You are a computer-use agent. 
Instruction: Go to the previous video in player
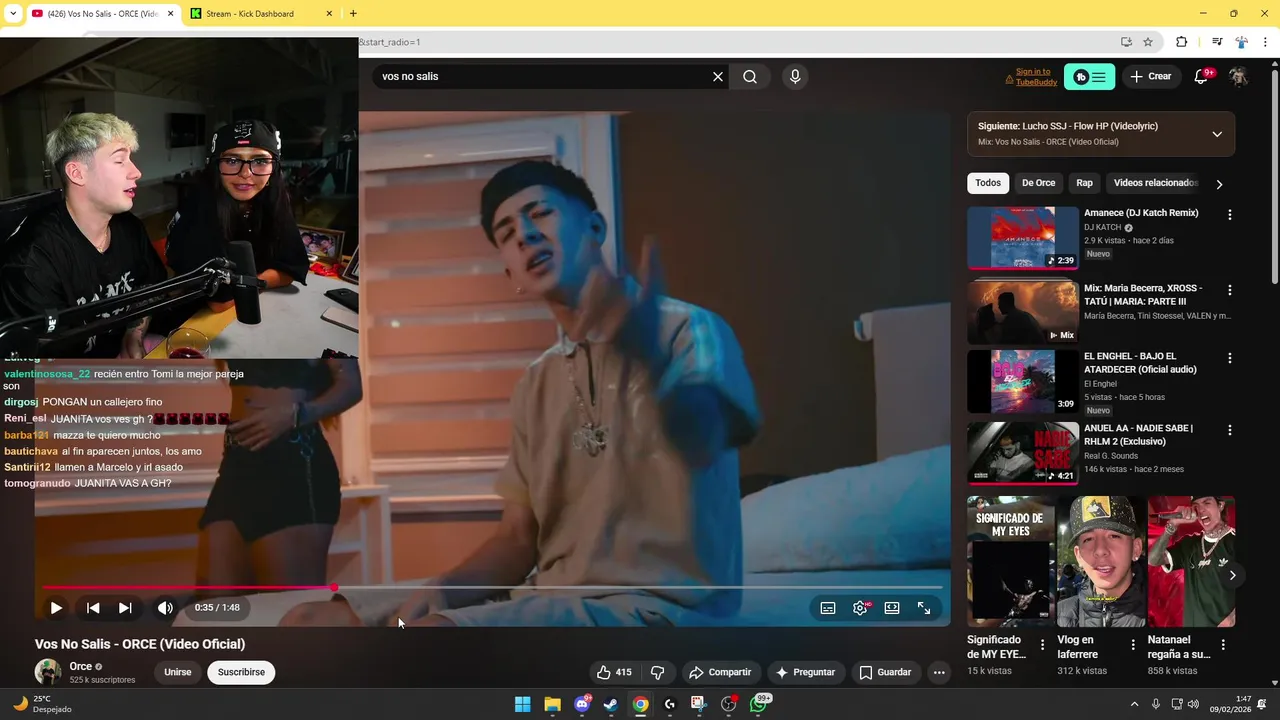(93, 607)
